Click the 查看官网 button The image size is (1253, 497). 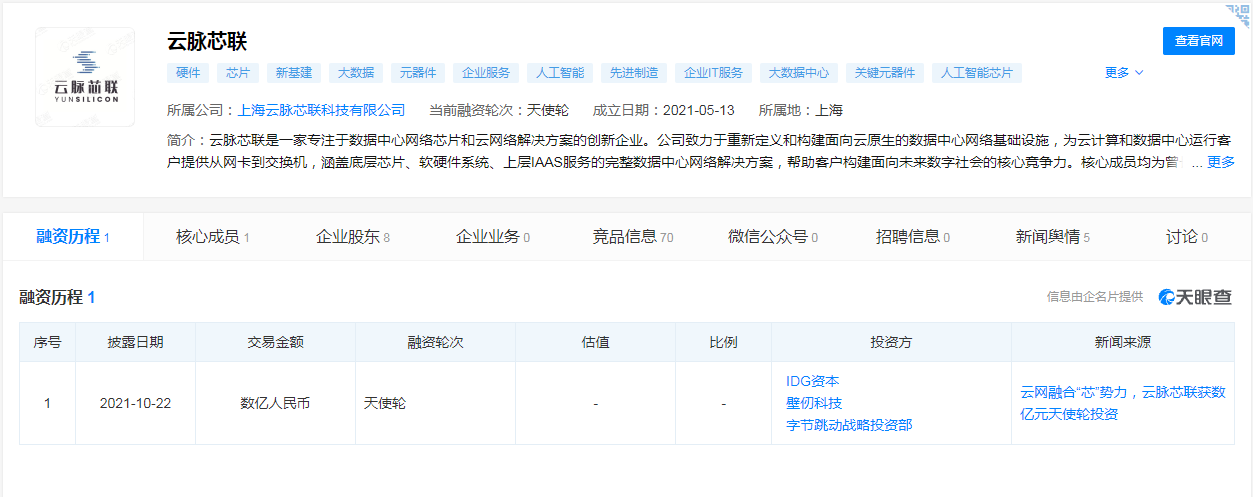click(1198, 41)
